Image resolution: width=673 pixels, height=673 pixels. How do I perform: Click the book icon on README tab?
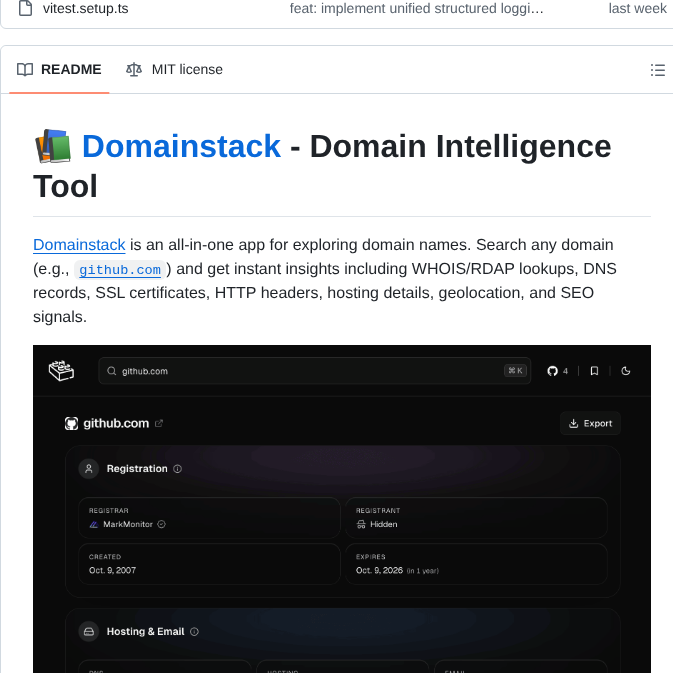tap(25, 70)
